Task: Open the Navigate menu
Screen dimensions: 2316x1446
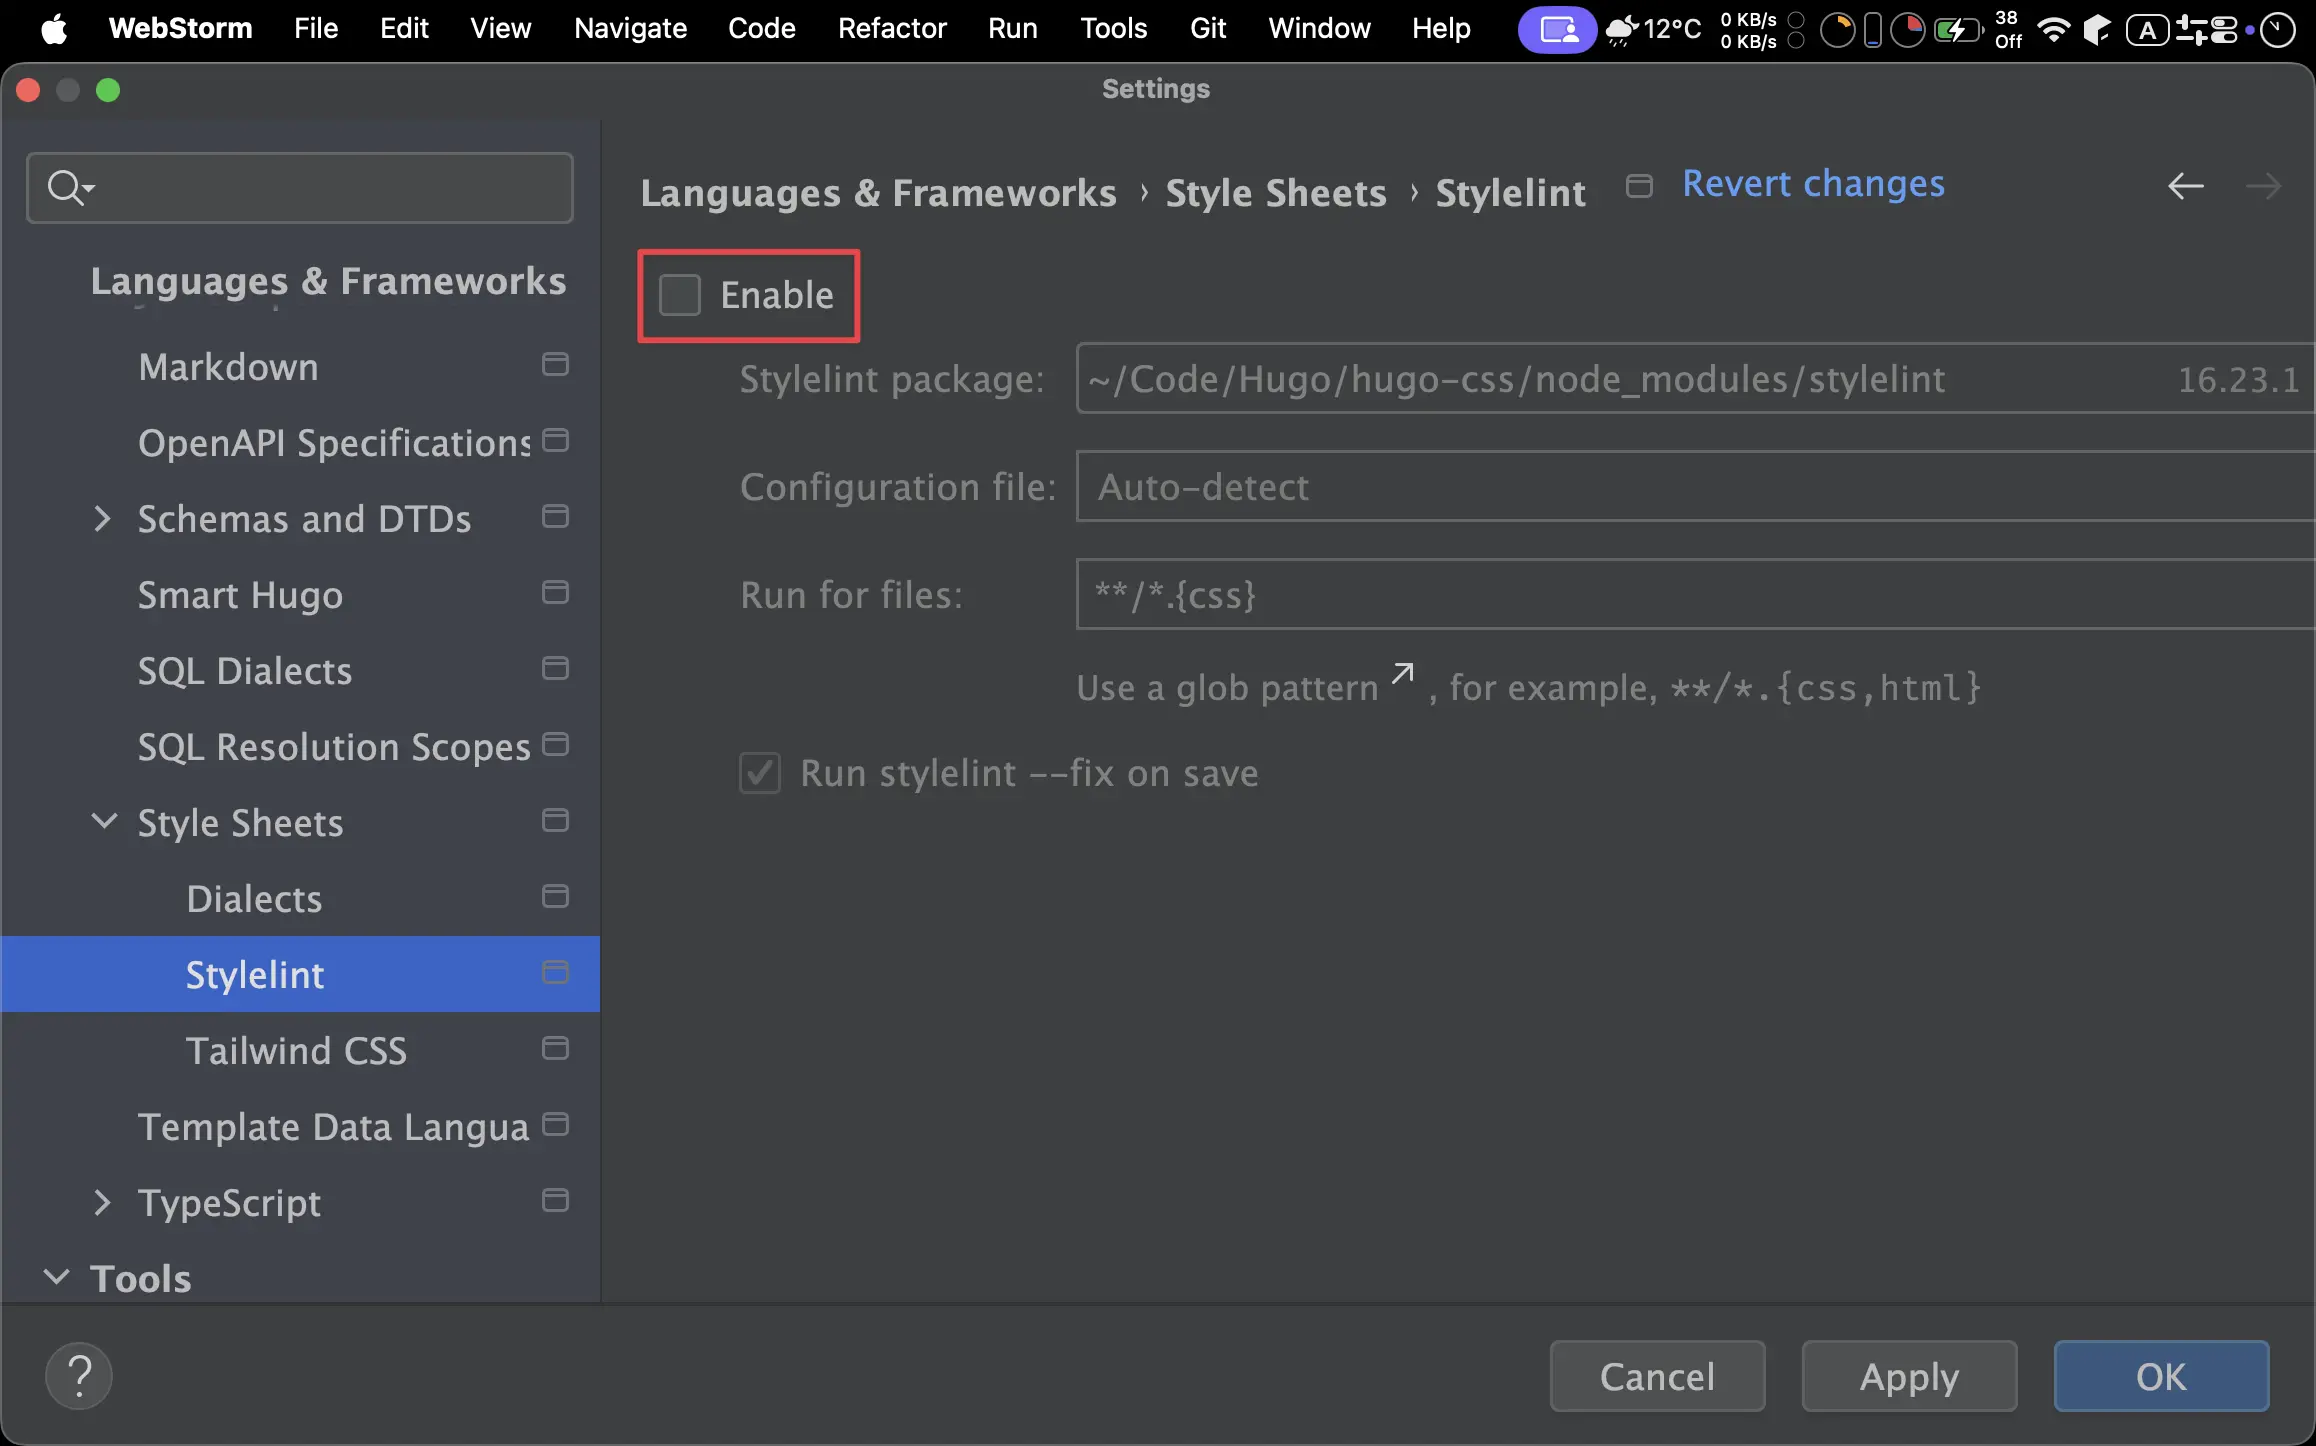Action: [x=630, y=29]
